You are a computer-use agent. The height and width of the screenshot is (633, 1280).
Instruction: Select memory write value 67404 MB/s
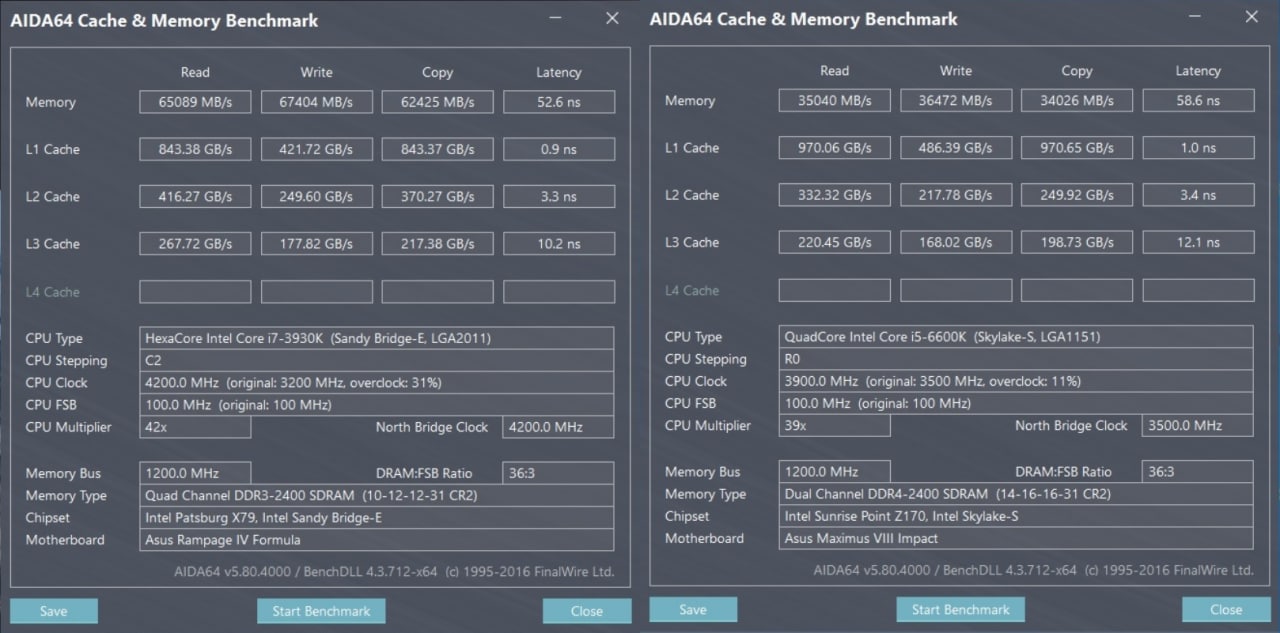tap(316, 102)
